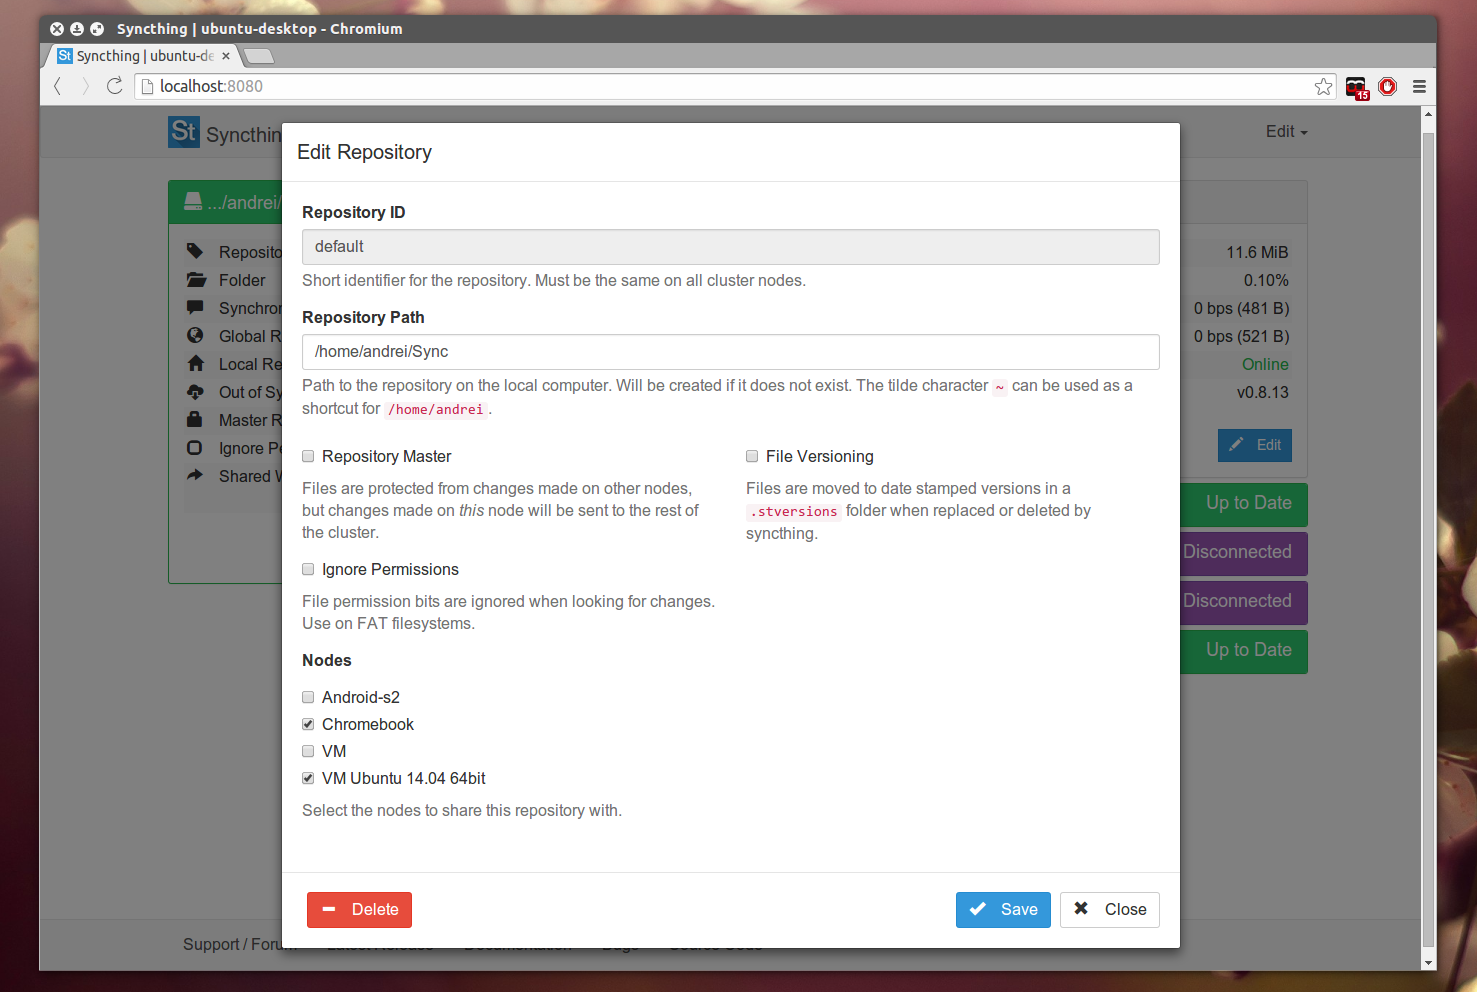Click the 0.10% value

[x=1266, y=280]
